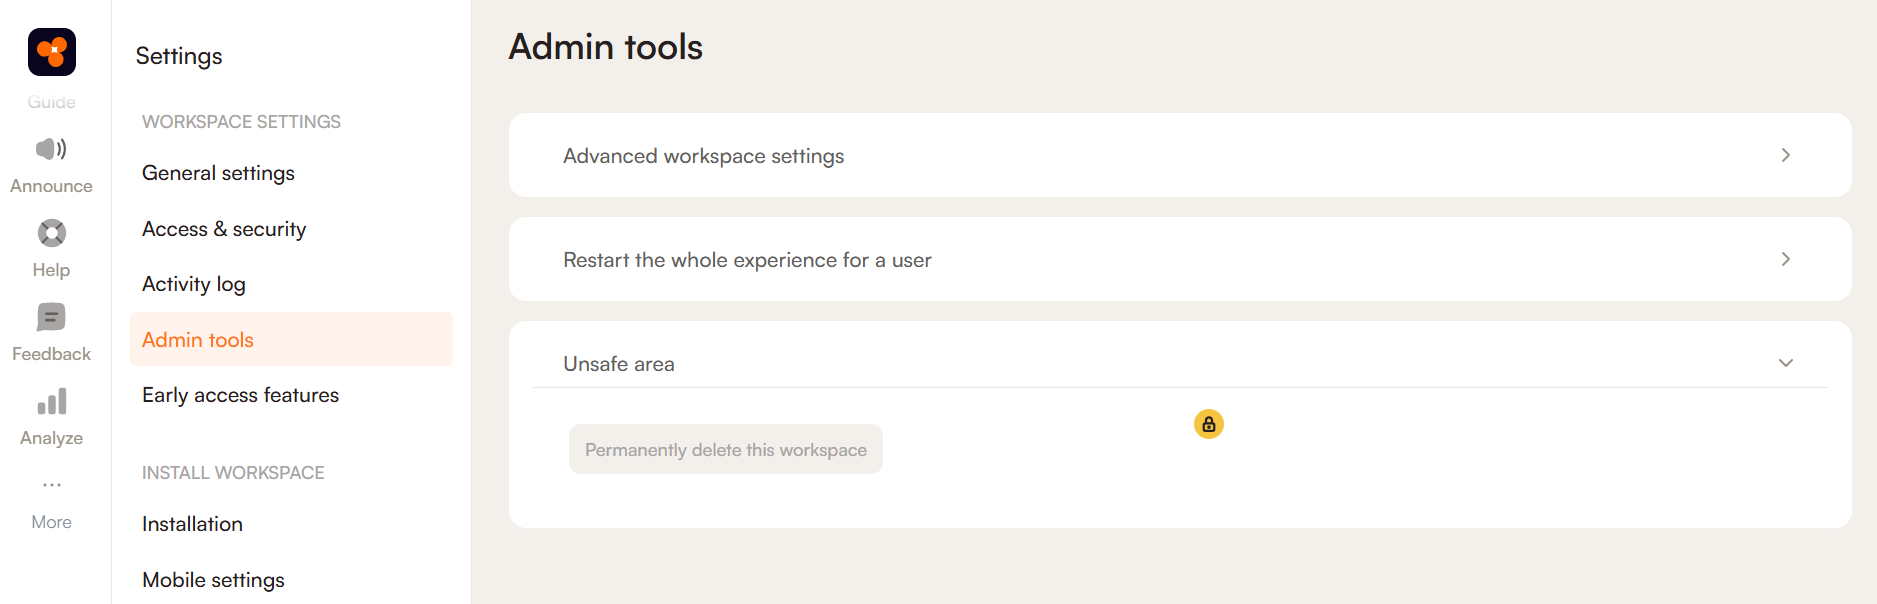Go to Access & security settings
1877x604 pixels.
pyautogui.click(x=224, y=229)
